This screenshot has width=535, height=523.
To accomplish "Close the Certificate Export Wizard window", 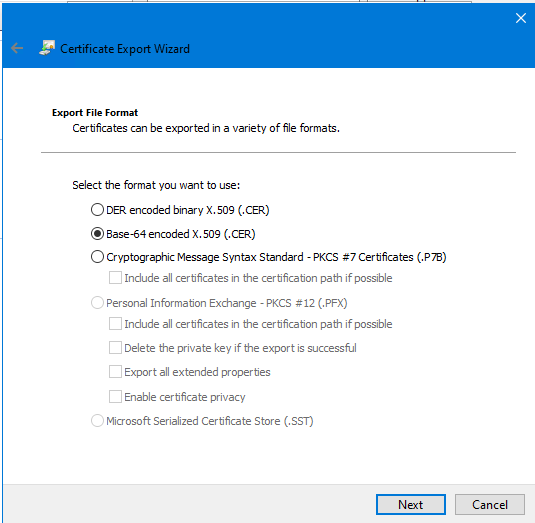I will (521, 18).
